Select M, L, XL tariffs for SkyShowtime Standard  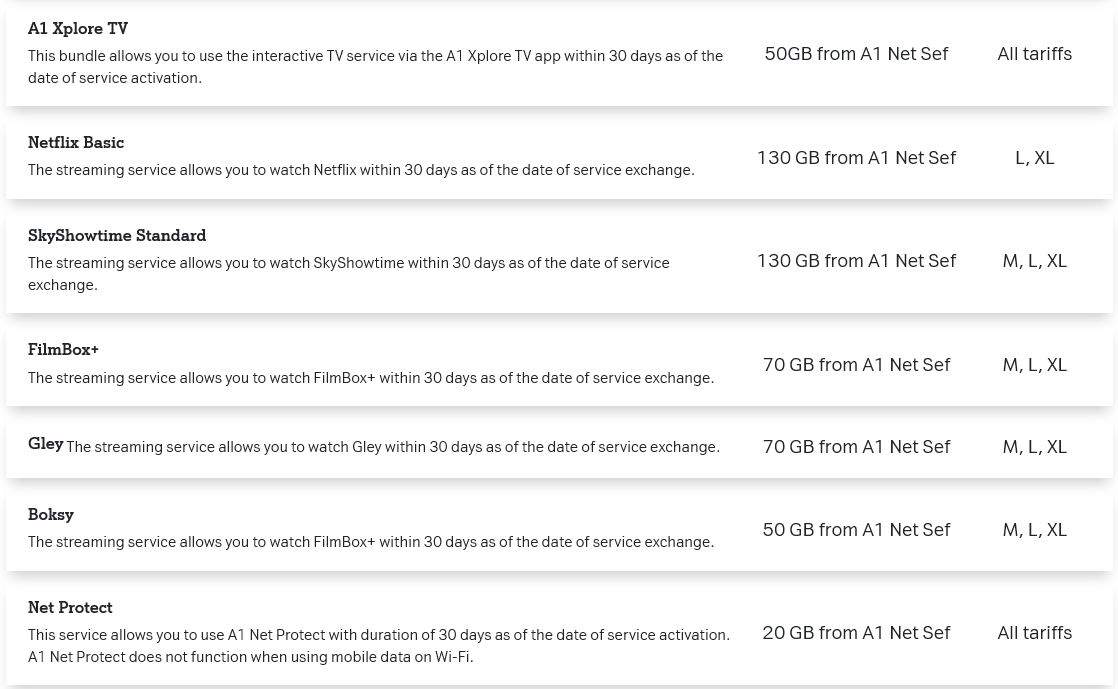pyautogui.click(x=1034, y=261)
